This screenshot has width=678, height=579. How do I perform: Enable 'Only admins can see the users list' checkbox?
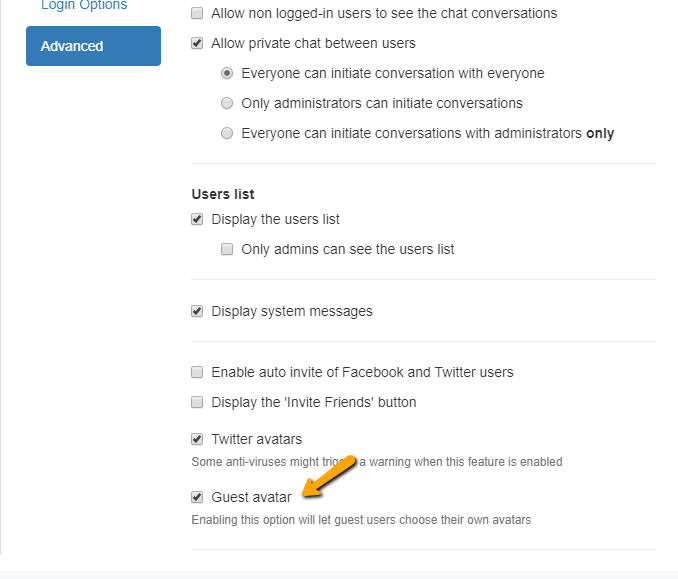click(x=227, y=249)
